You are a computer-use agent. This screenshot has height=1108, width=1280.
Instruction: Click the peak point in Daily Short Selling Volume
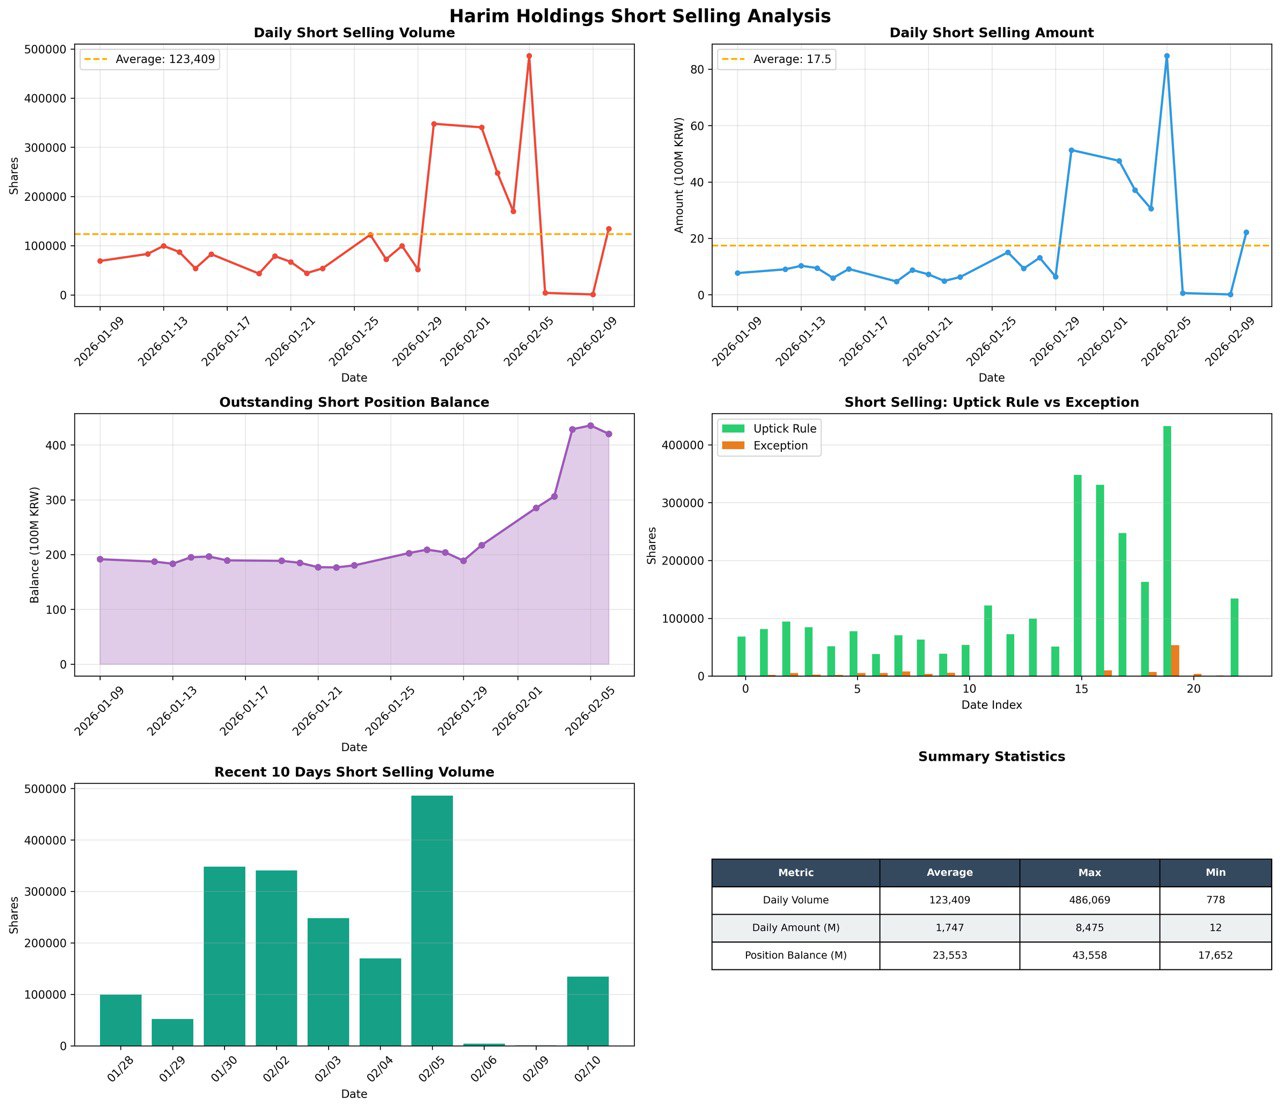[x=529, y=56]
